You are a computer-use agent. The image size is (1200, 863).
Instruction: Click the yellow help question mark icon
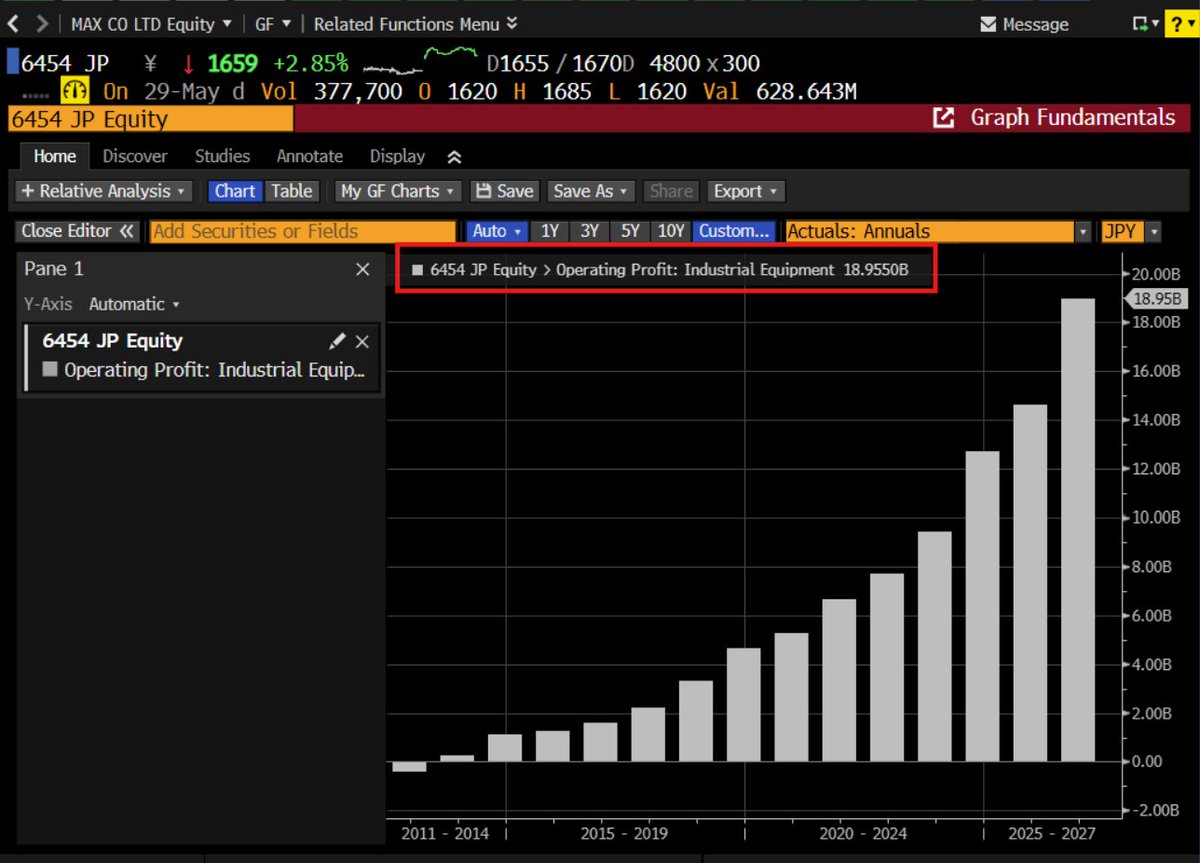click(x=1180, y=24)
